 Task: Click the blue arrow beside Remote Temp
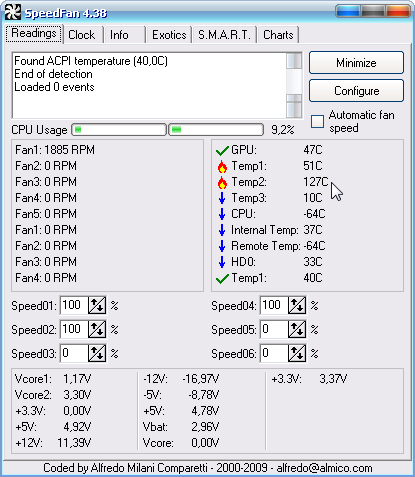point(222,246)
